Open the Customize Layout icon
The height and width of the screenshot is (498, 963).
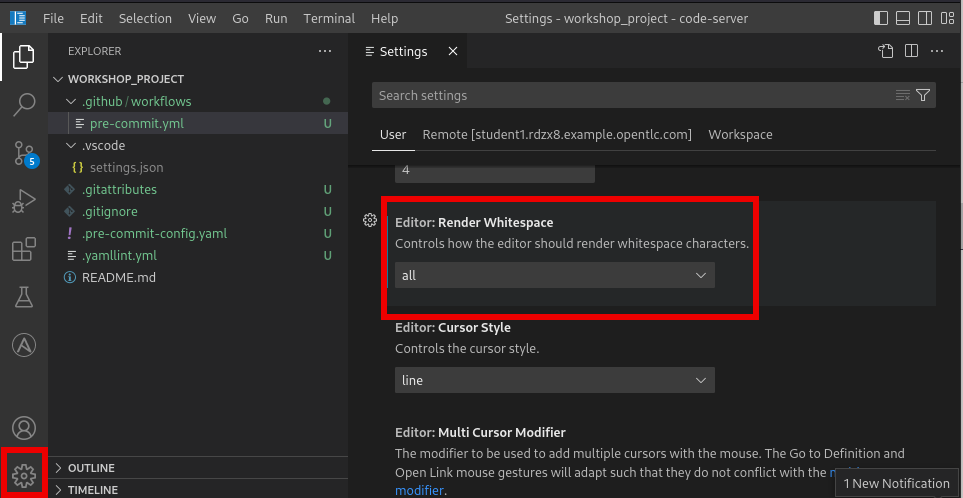point(946,18)
